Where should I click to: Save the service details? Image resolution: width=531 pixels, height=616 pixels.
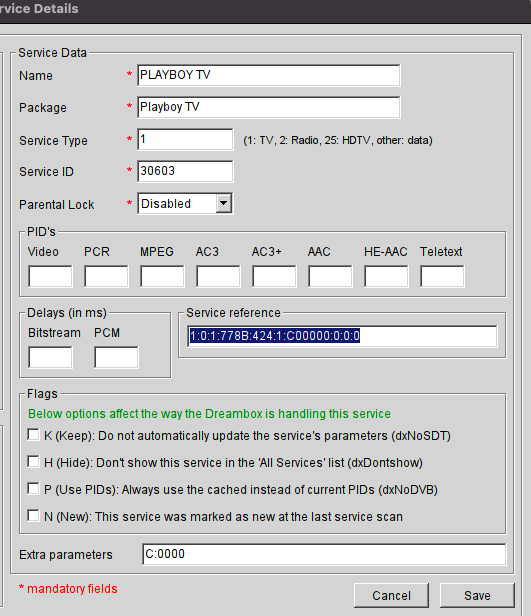pyautogui.click(x=477, y=596)
